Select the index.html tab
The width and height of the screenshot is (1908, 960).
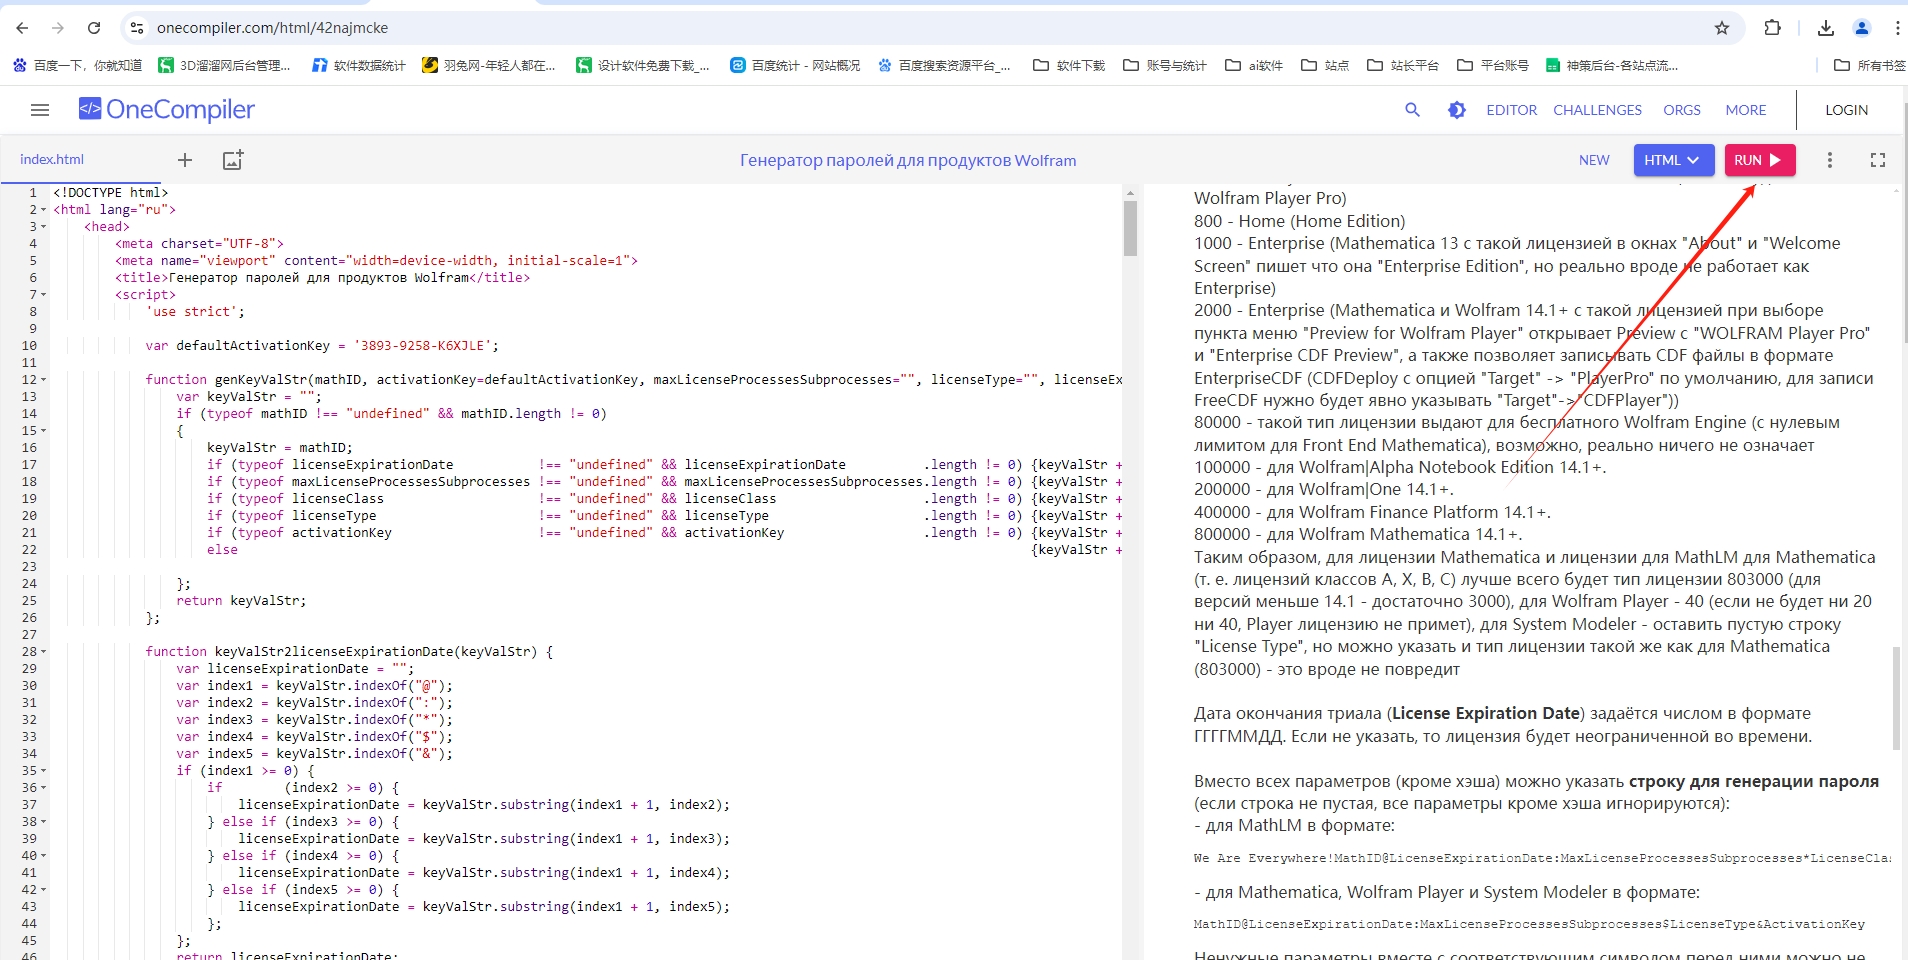(54, 159)
